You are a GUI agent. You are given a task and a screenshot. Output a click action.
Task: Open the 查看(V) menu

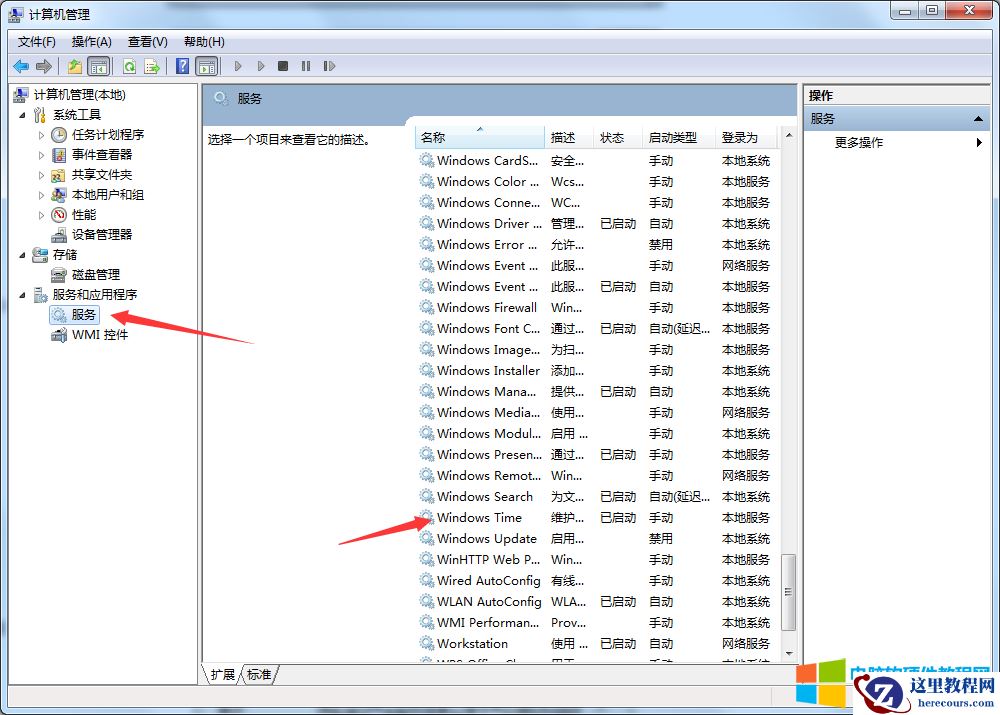147,41
